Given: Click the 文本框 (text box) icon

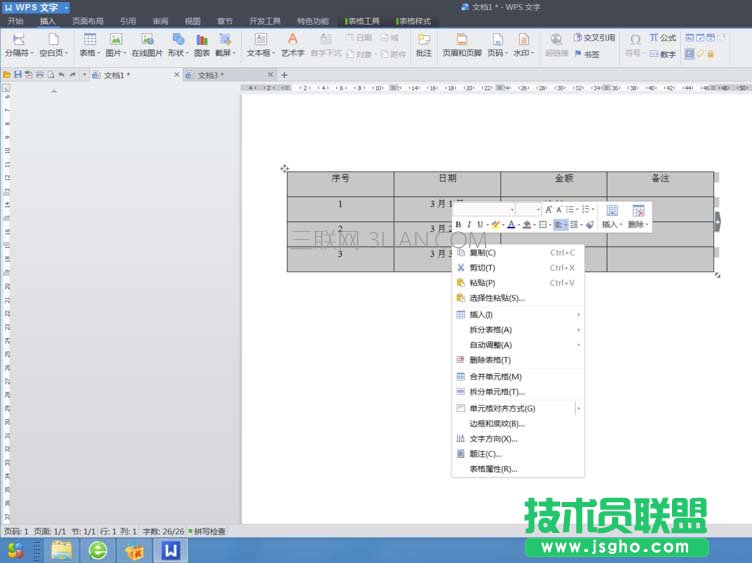Looking at the screenshot, I should 260,40.
